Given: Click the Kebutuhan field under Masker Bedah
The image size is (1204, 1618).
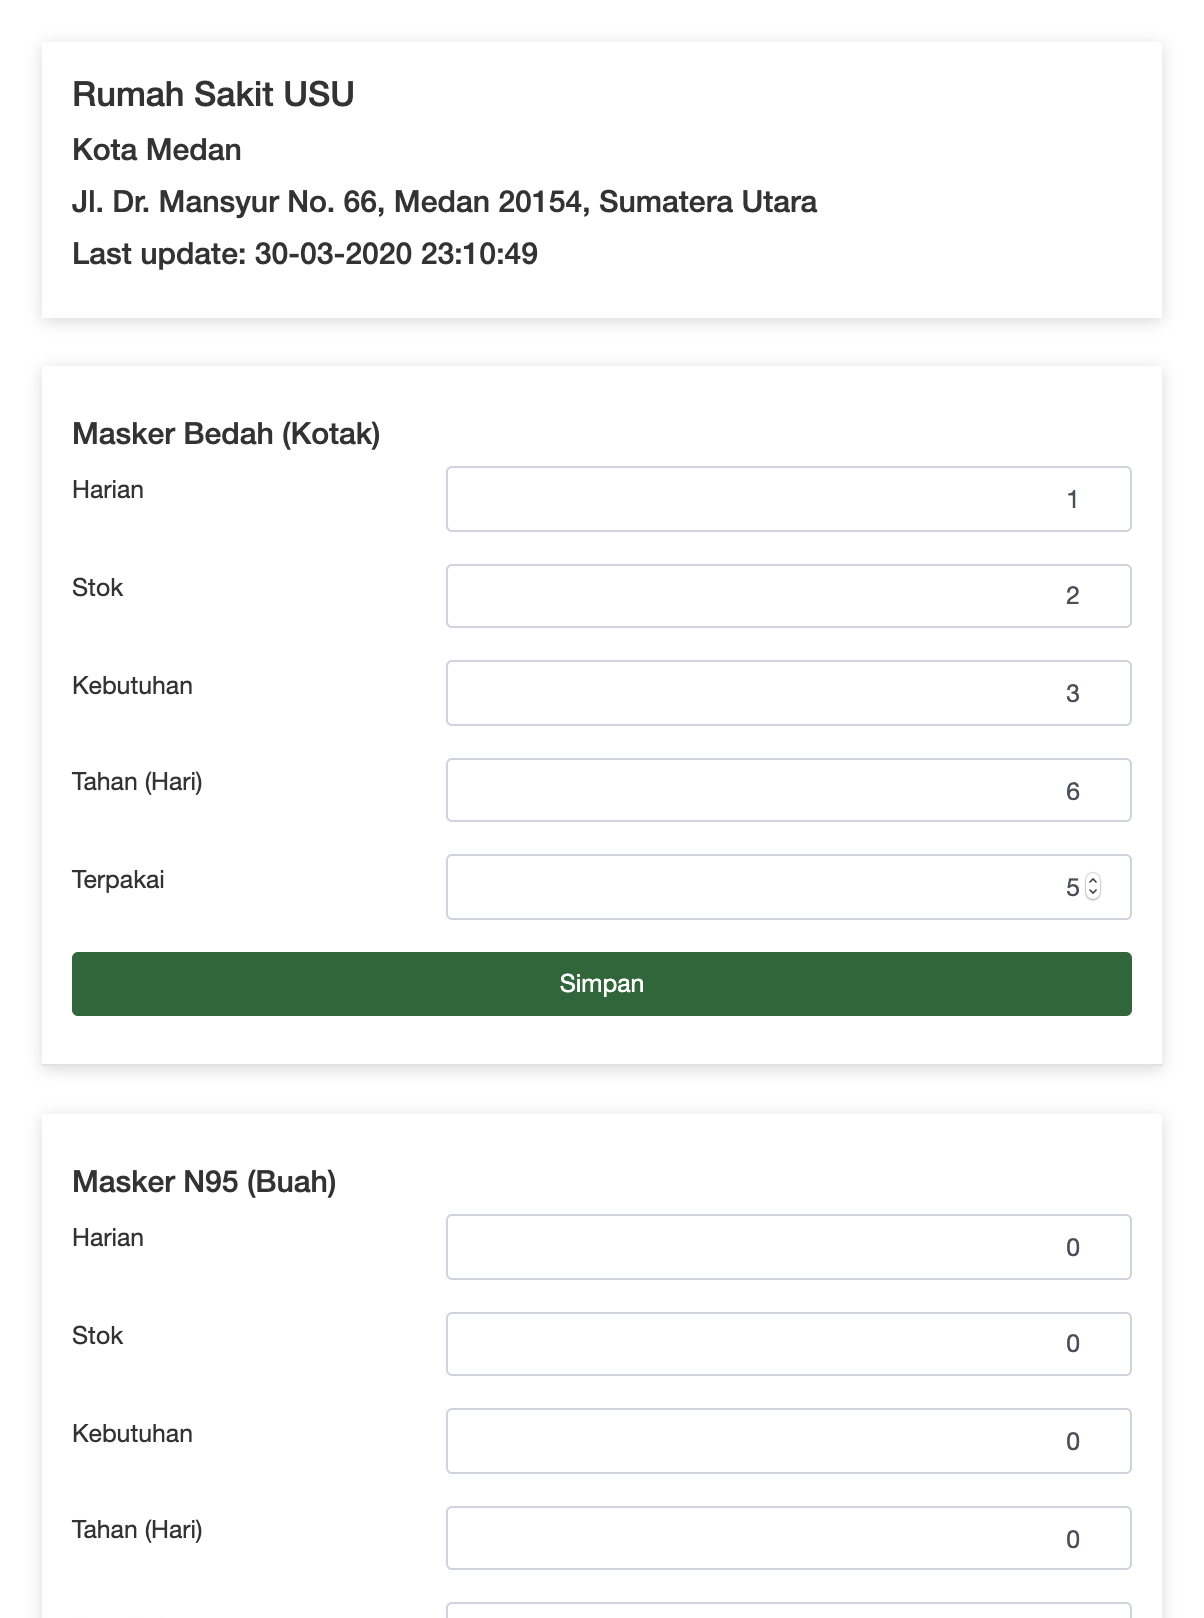Looking at the screenshot, I should click(x=788, y=693).
